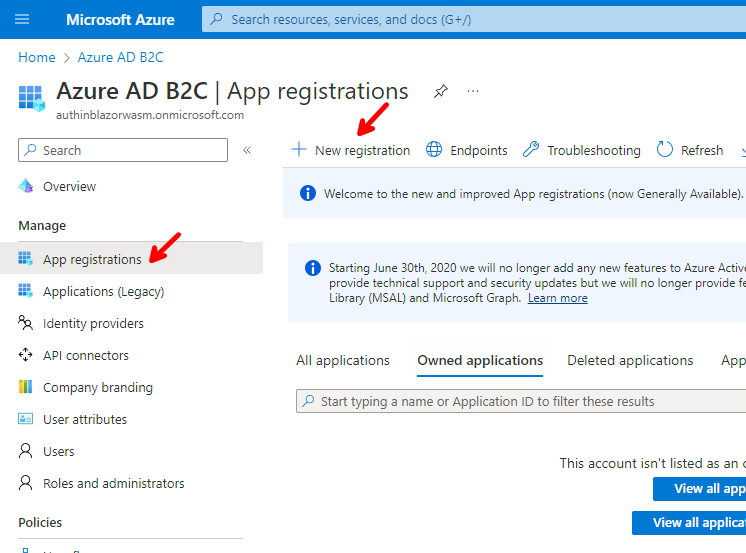This screenshot has height=553, width=746.
Task: Click the Company branding icon
Action: coord(25,387)
